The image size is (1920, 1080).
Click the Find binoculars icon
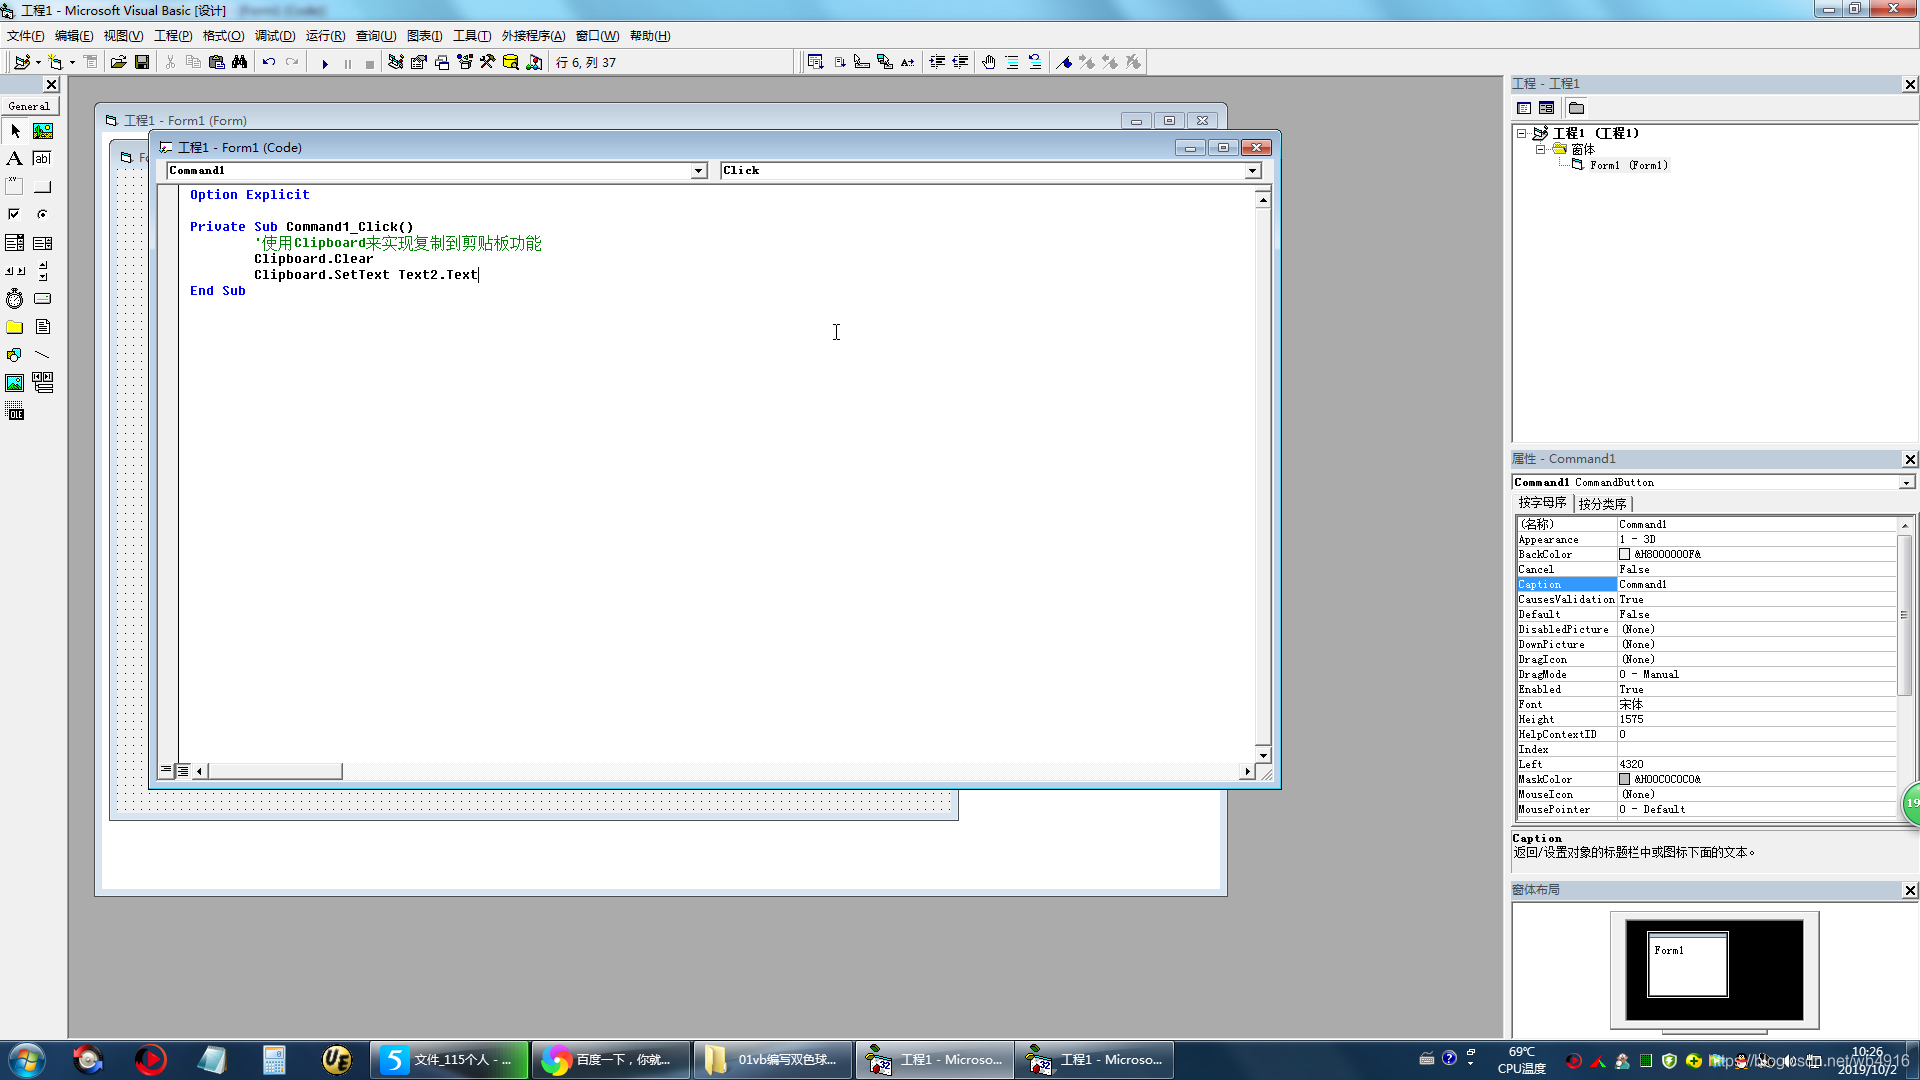point(240,63)
